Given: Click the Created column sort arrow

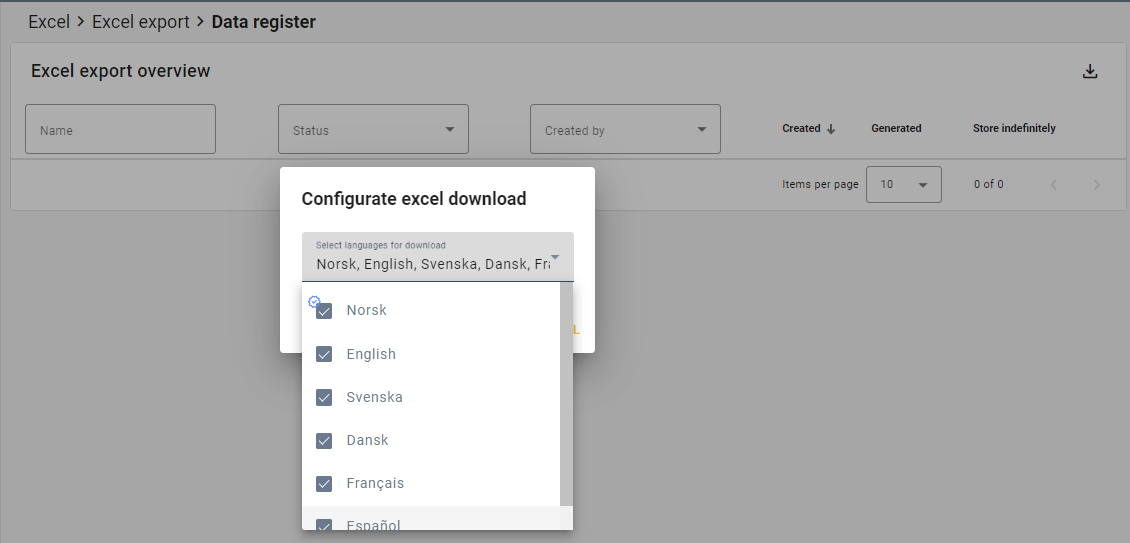Looking at the screenshot, I should click(x=831, y=129).
